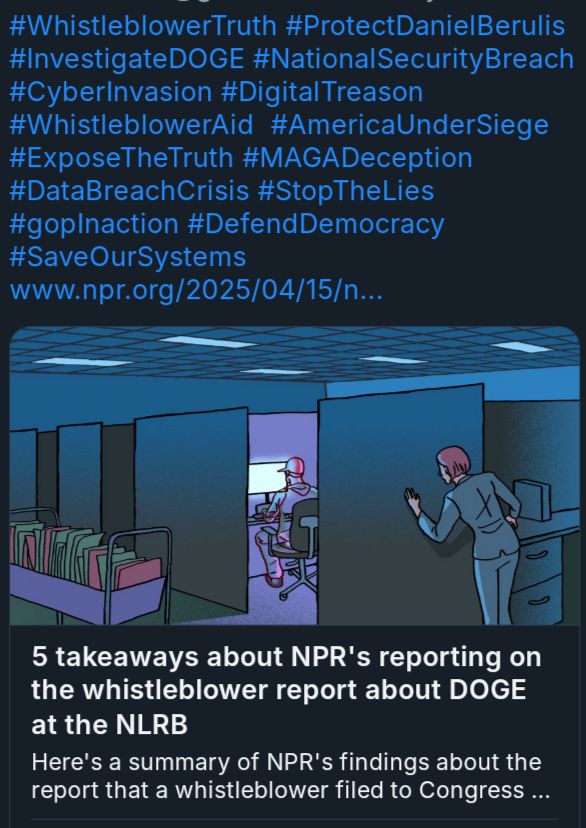This screenshot has height=828, width=586.
Task: Open the #MAGADeception hashtag
Action: coord(357,158)
